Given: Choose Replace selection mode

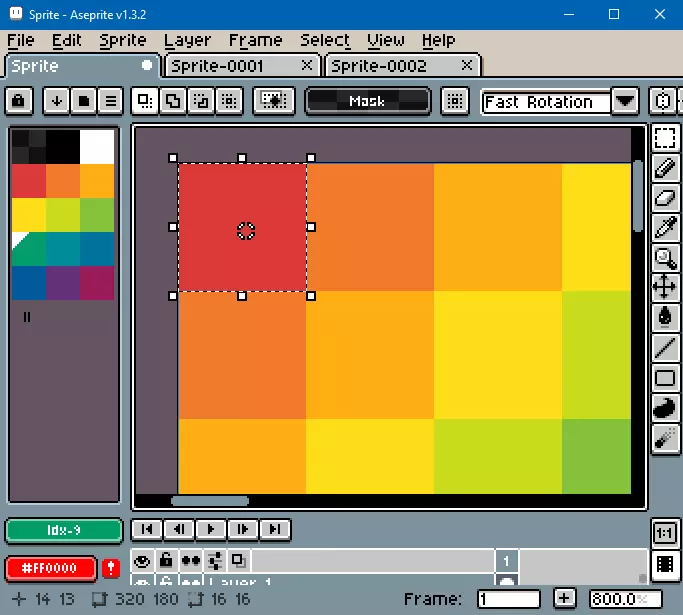Looking at the screenshot, I should coord(145,101).
